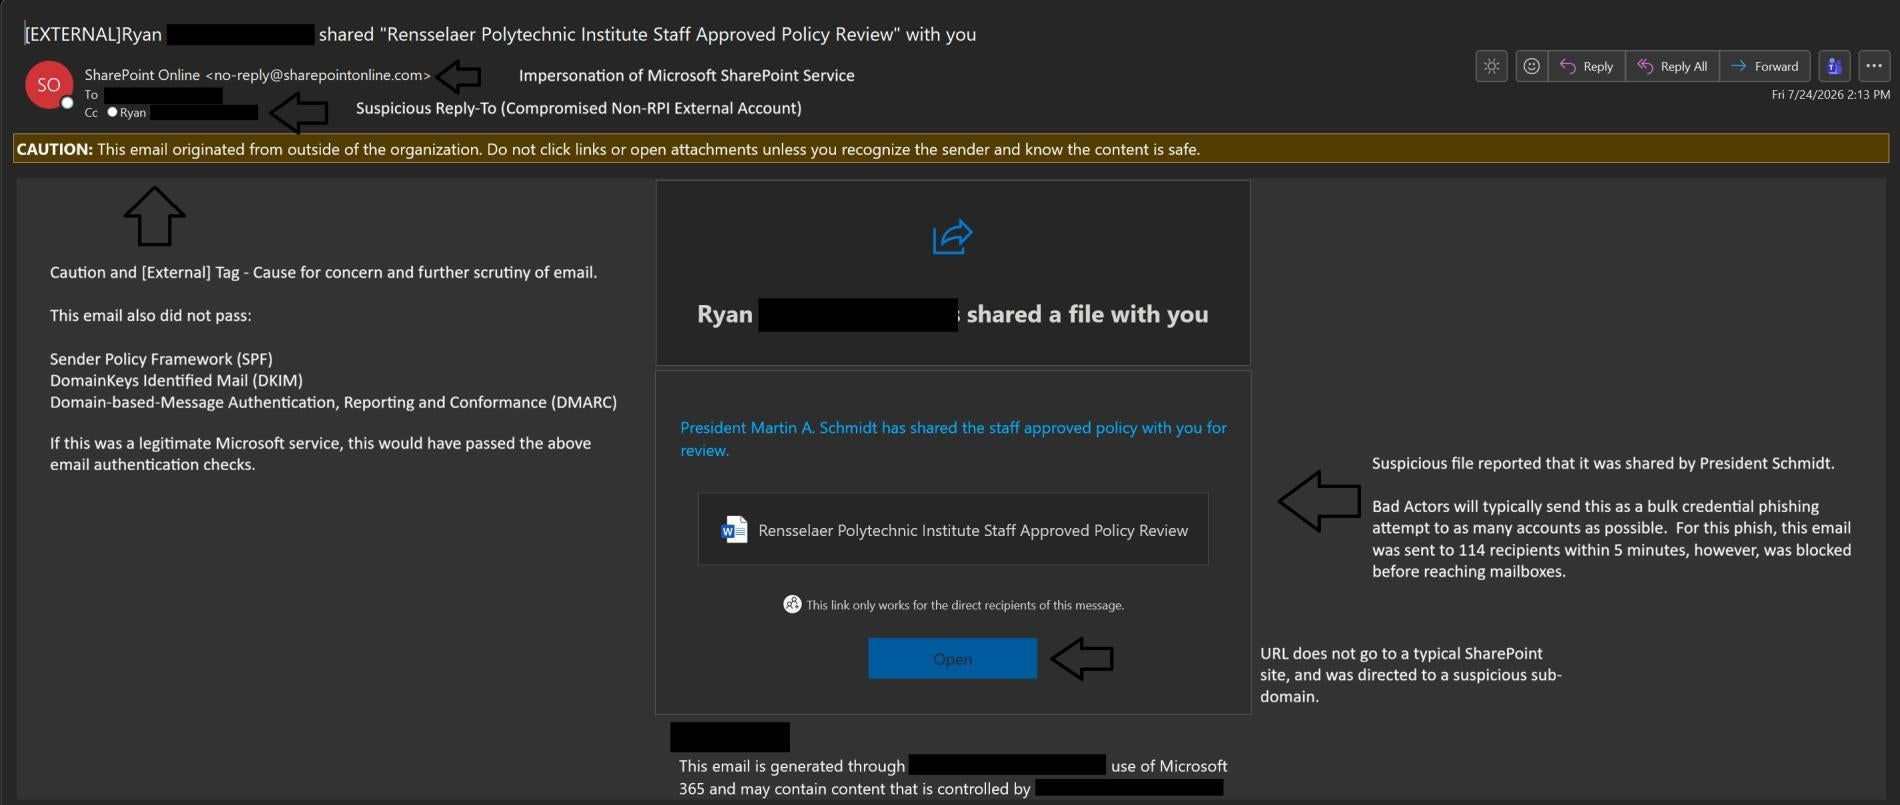Image resolution: width=1900 pixels, height=805 pixels.
Task: Reply to the SharePoint Online email
Action: pos(1586,66)
